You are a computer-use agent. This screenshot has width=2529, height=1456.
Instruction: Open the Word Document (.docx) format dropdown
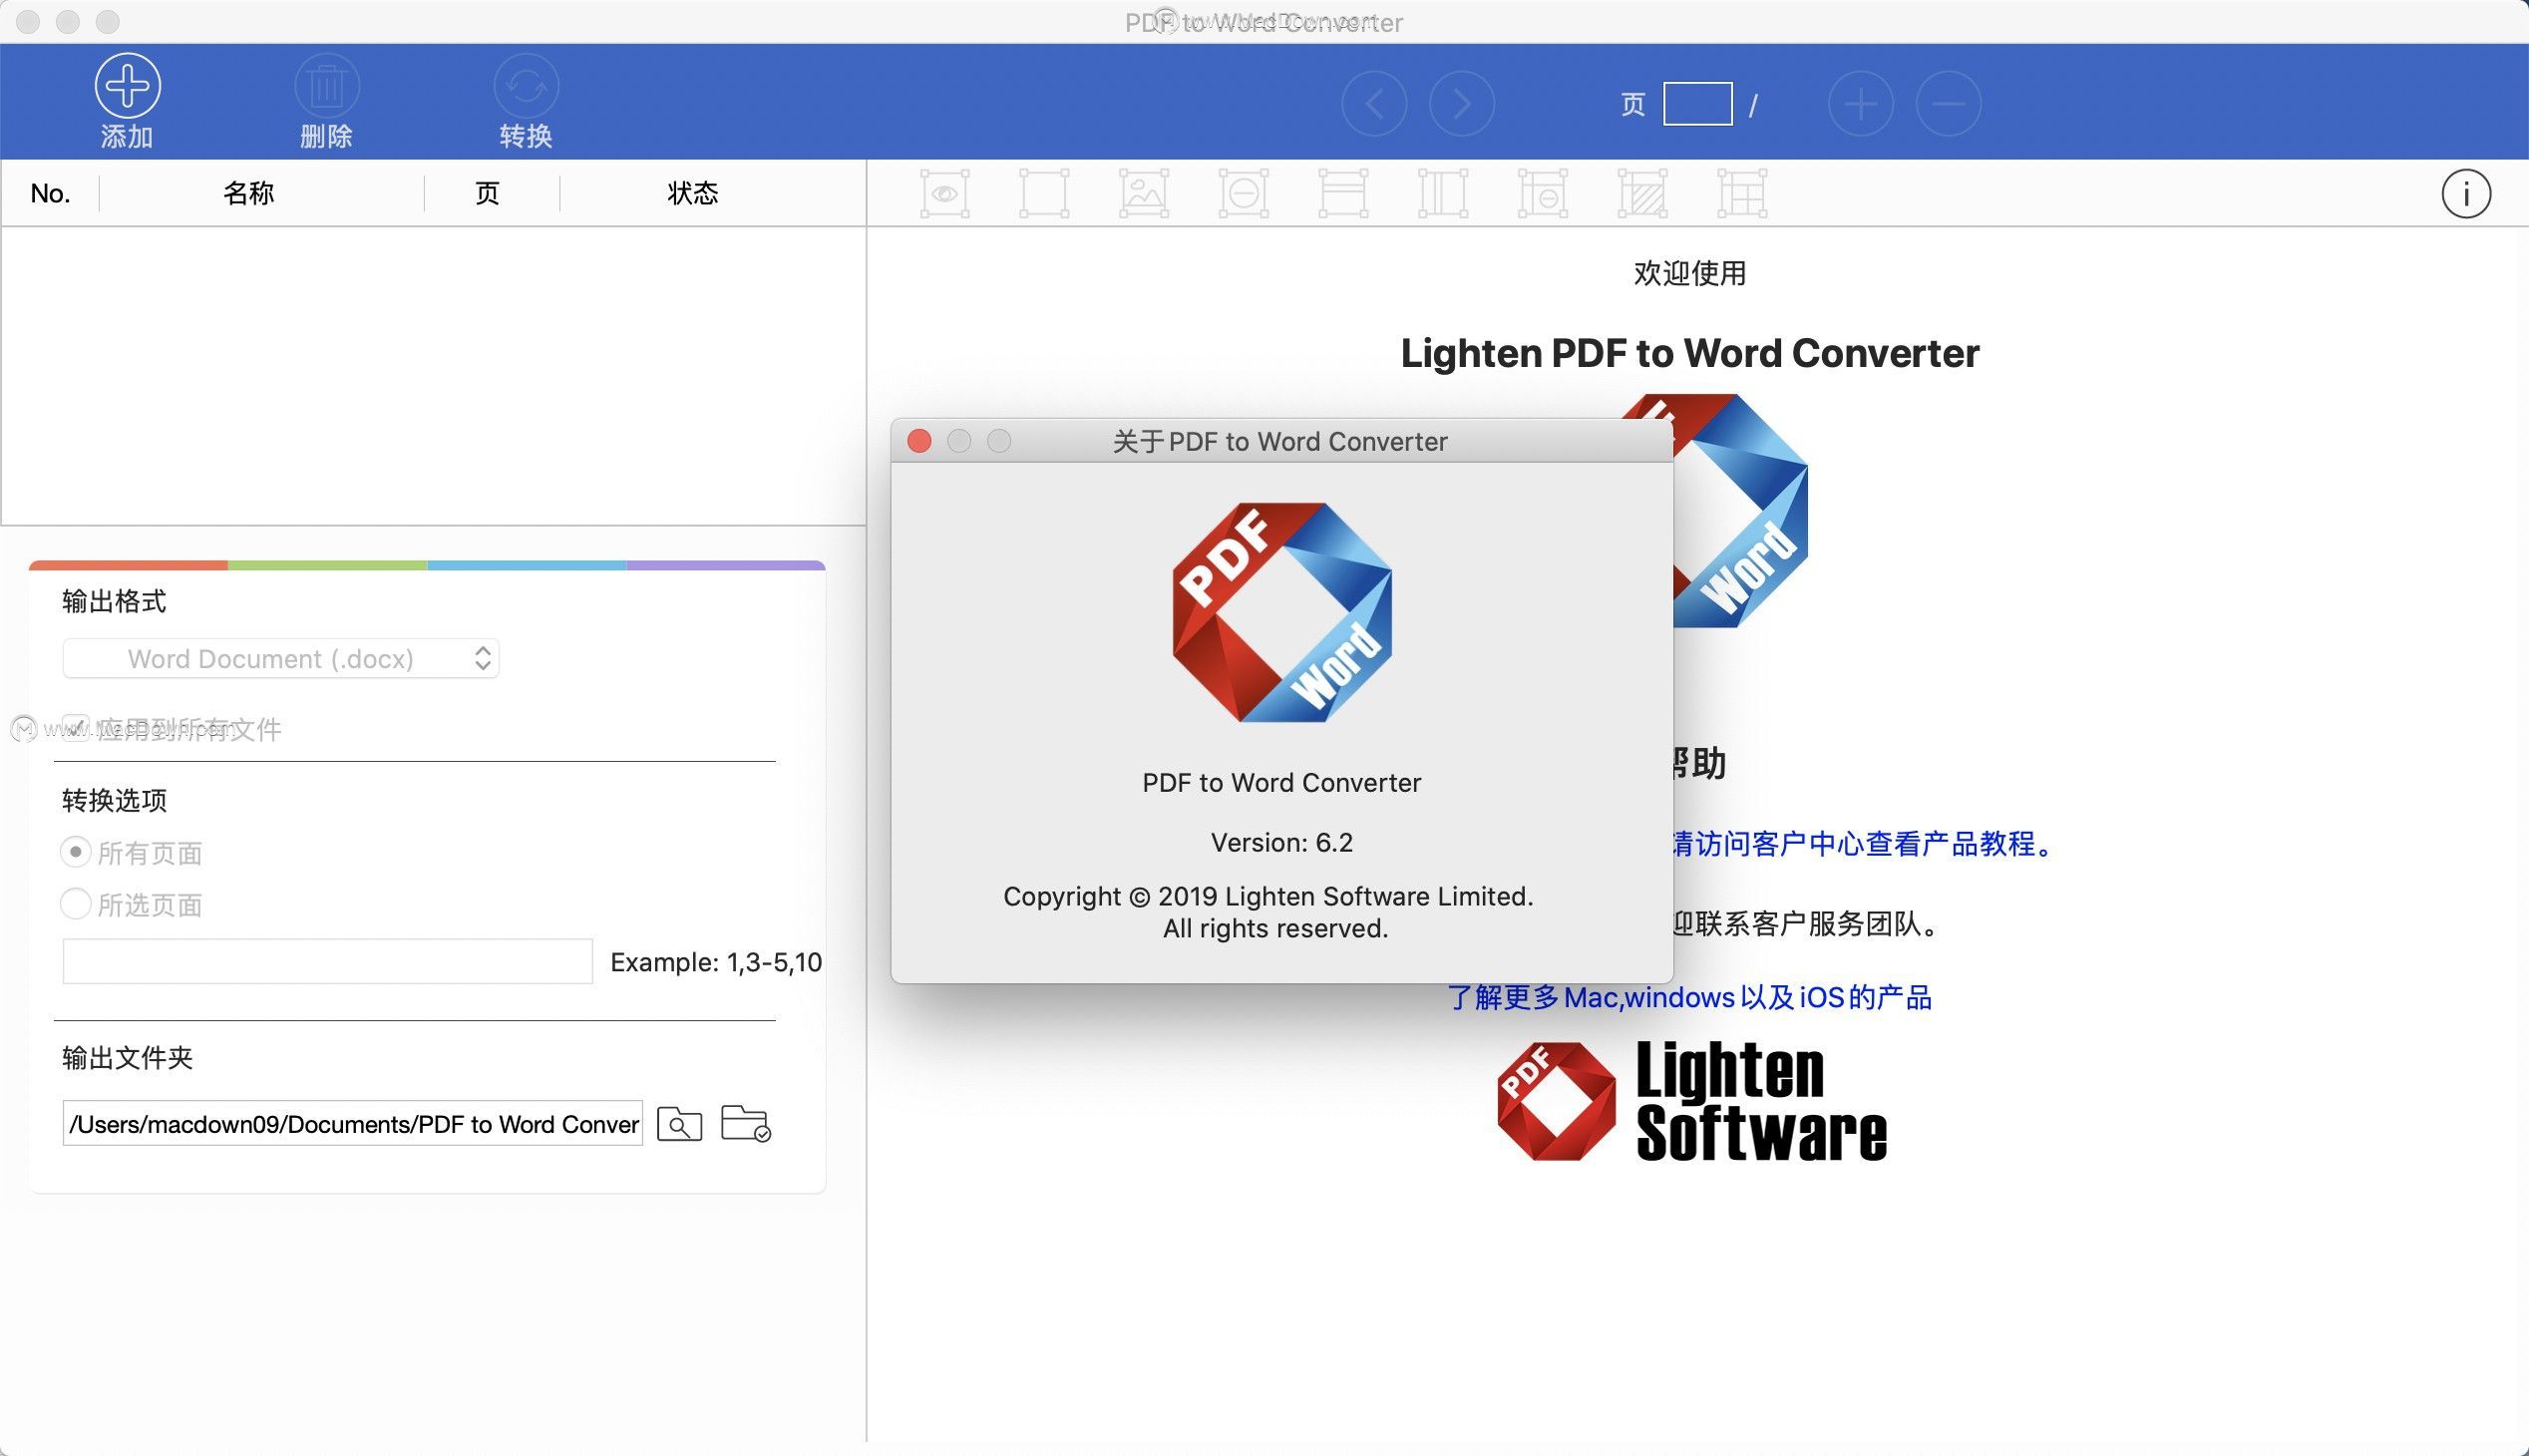point(281,658)
